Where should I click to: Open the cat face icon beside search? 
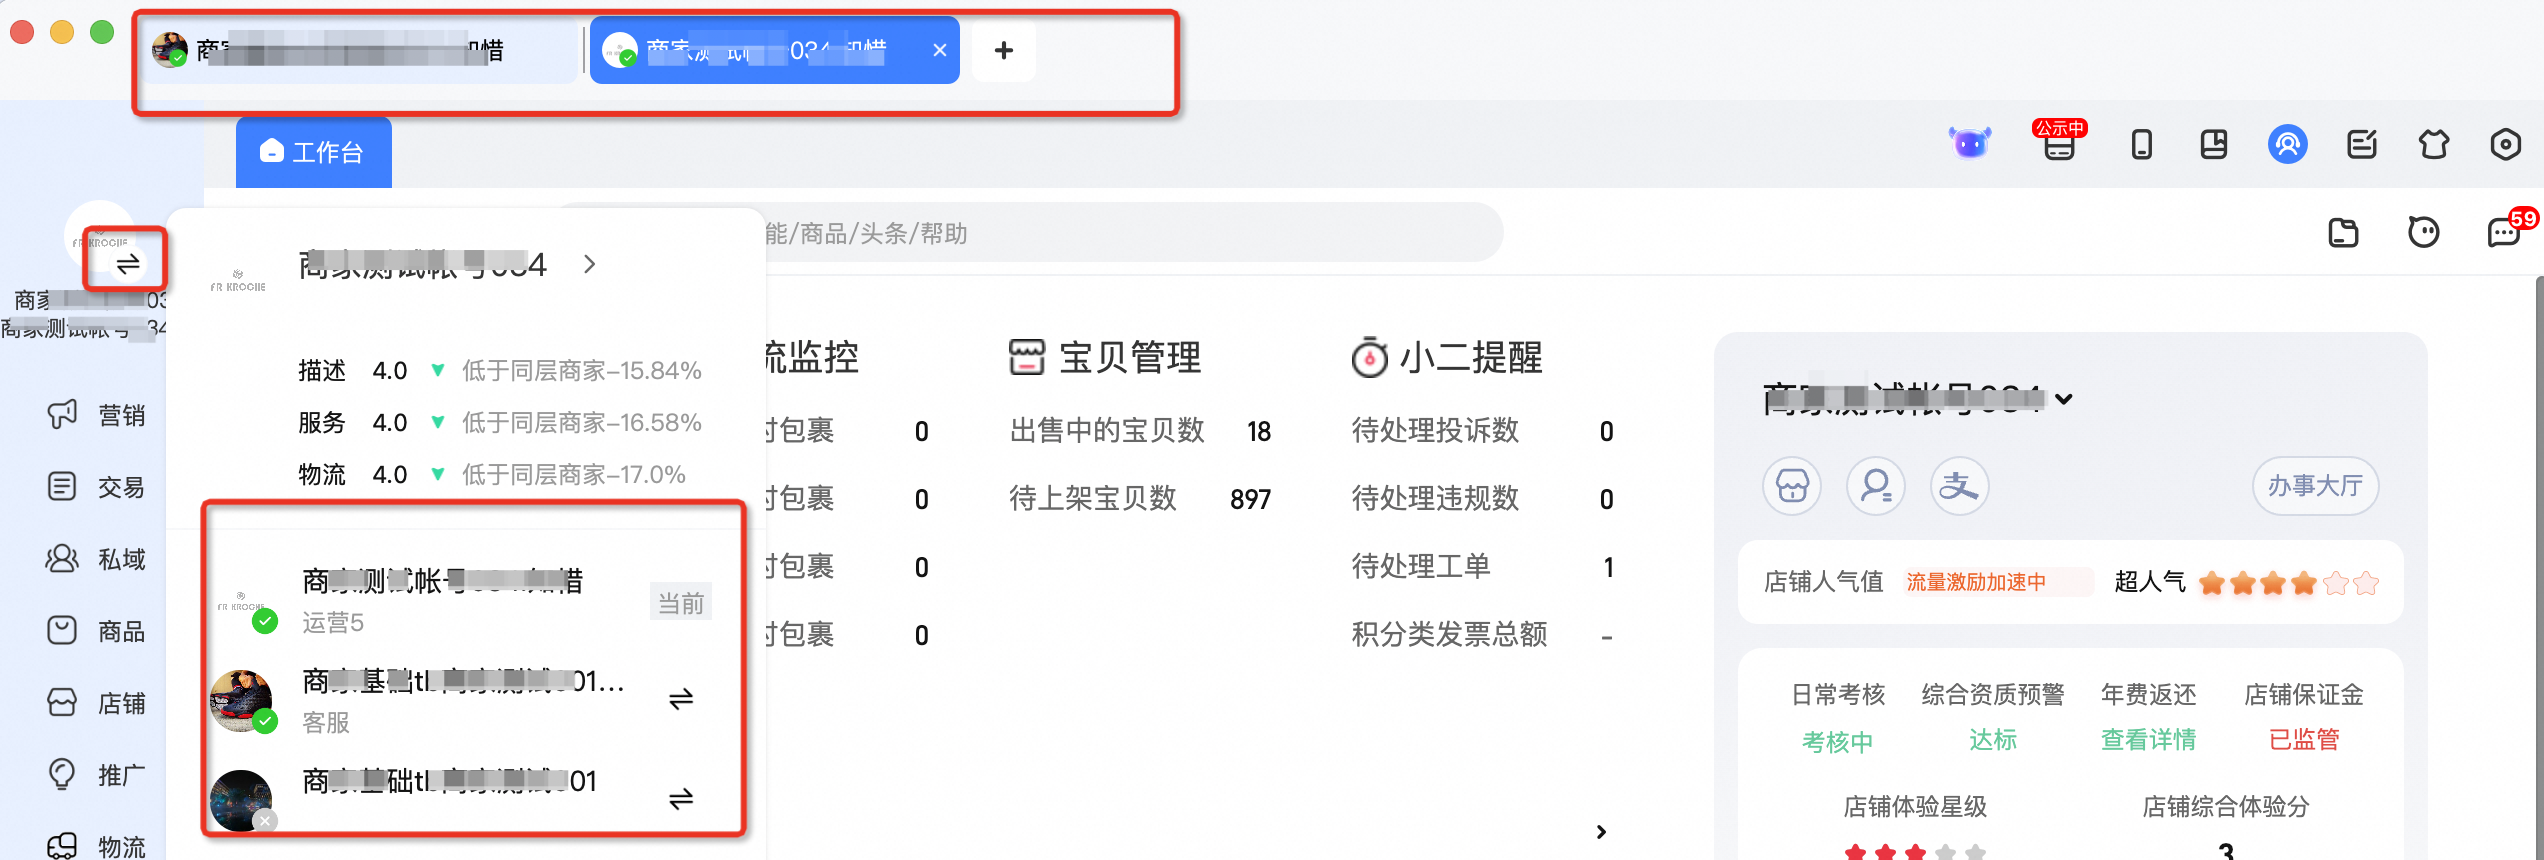2423,233
